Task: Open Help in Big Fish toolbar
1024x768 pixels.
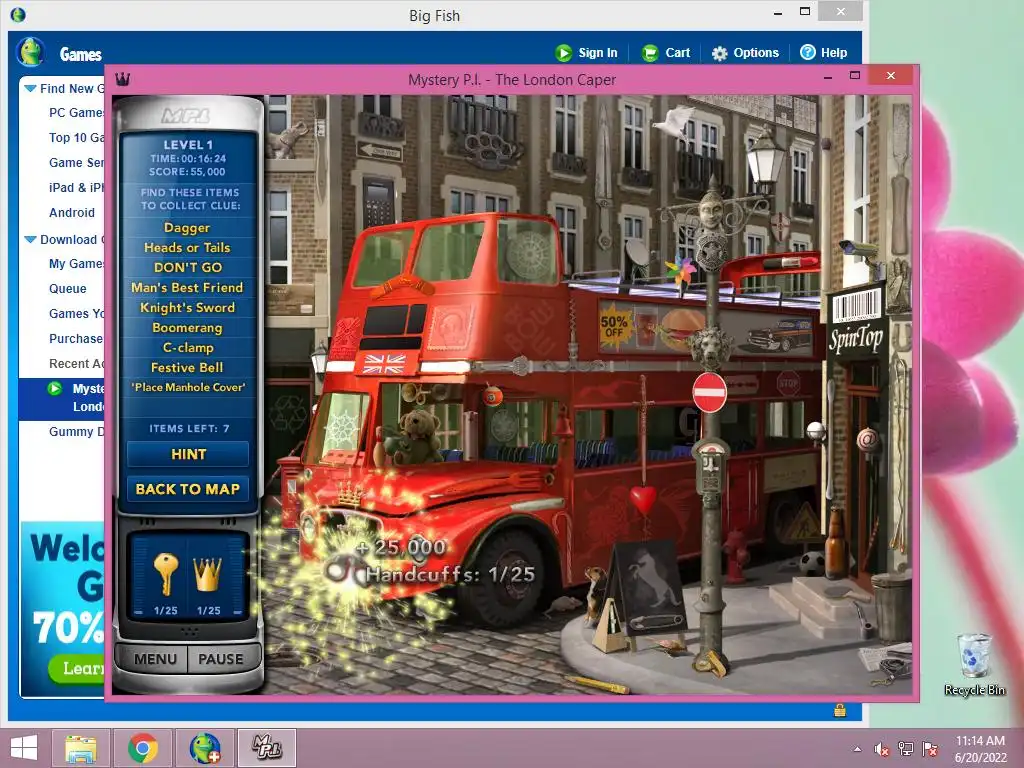Action: 824,53
